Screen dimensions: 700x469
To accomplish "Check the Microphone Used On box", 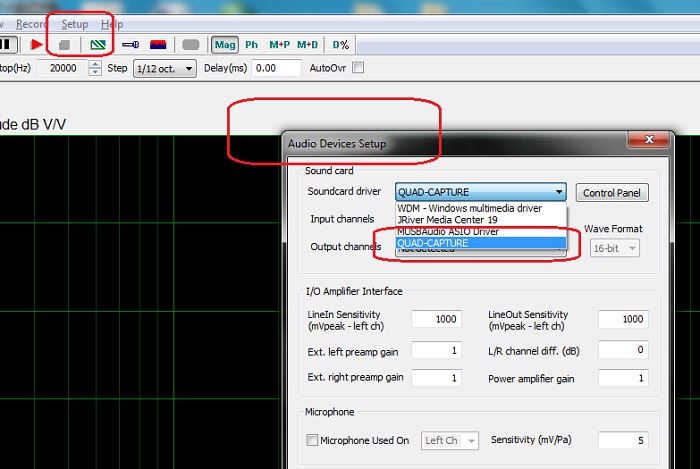I will [x=313, y=440].
